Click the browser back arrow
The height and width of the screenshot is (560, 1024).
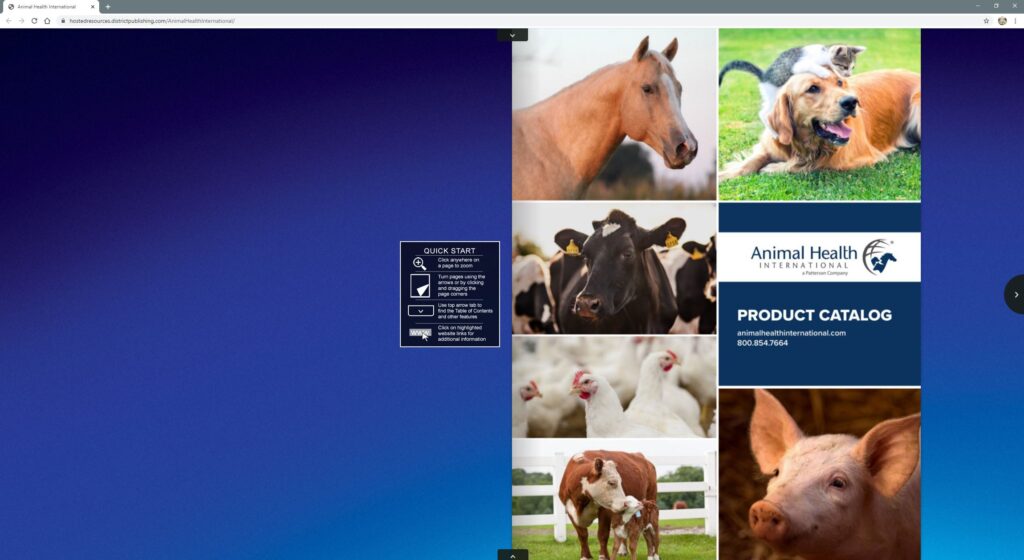pos(8,21)
